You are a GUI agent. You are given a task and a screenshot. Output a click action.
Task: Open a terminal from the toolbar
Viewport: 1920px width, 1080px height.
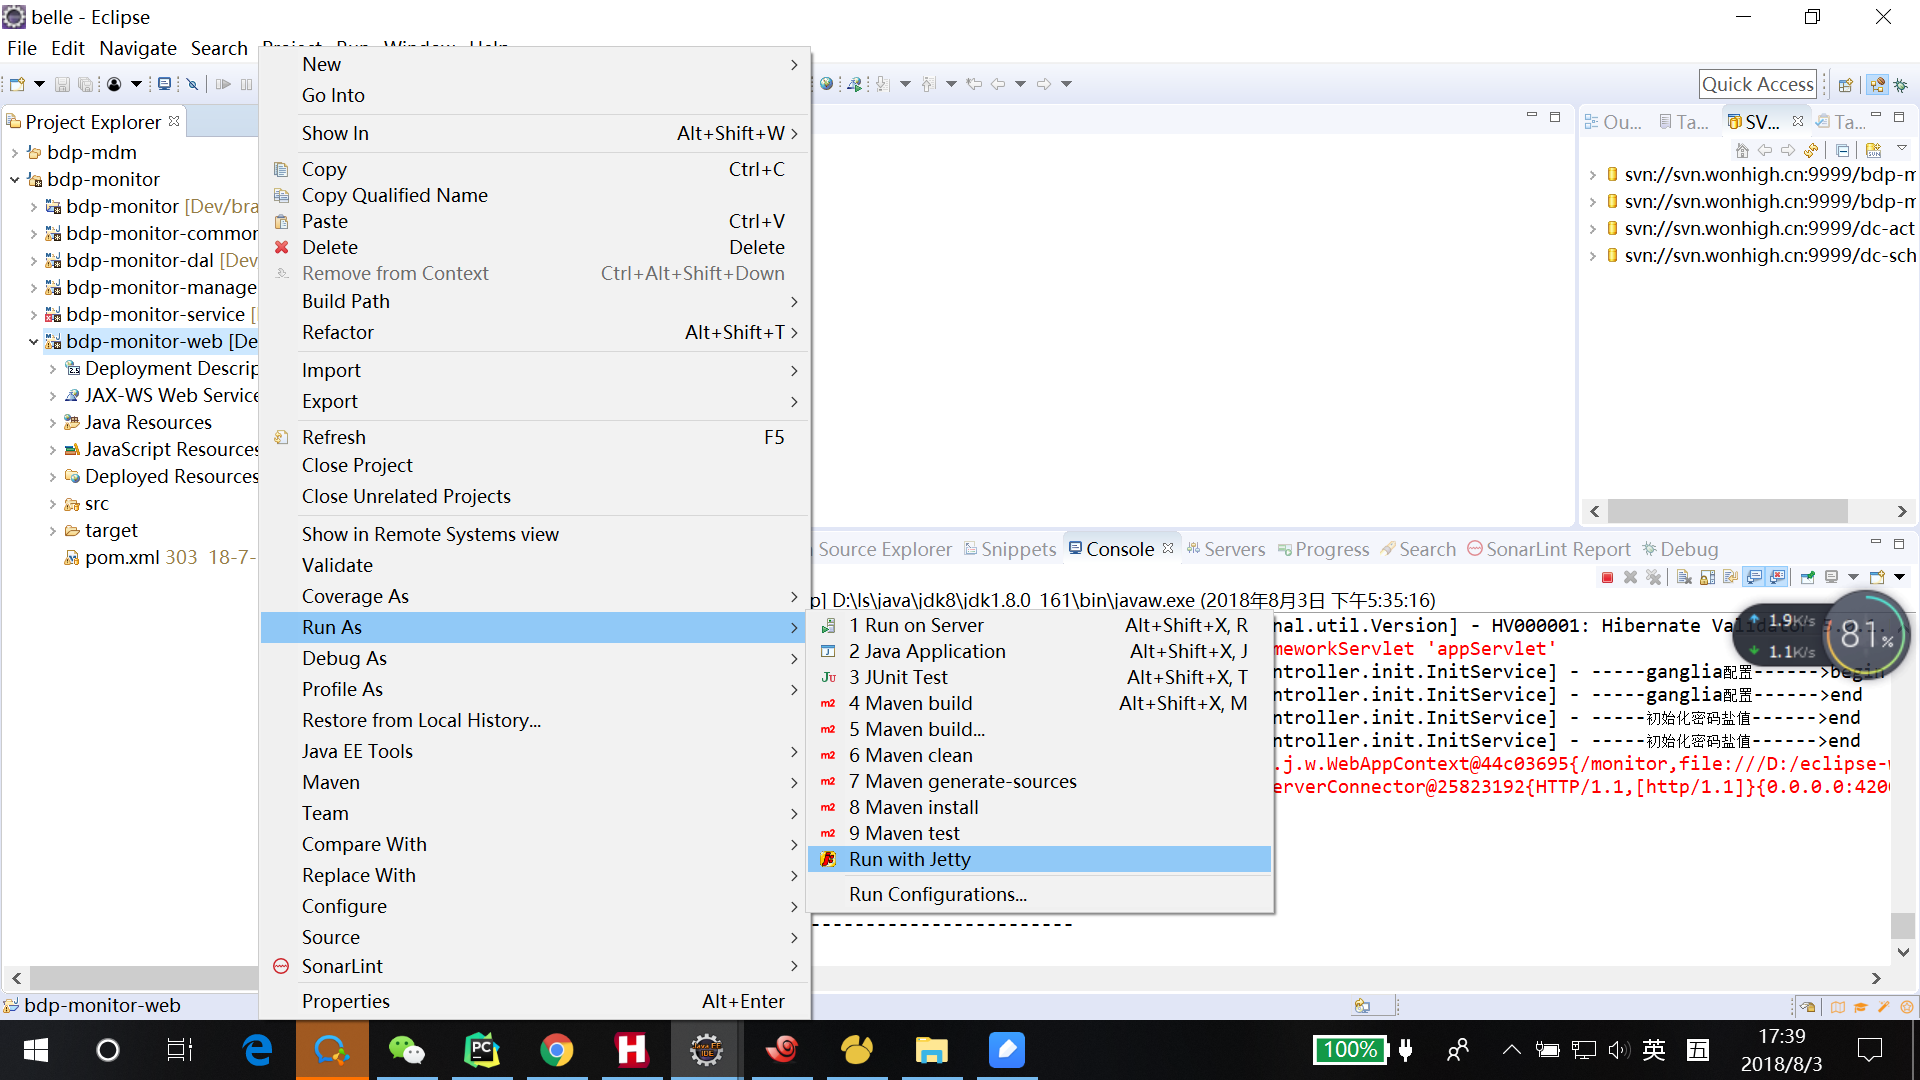click(x=164, y=85)
